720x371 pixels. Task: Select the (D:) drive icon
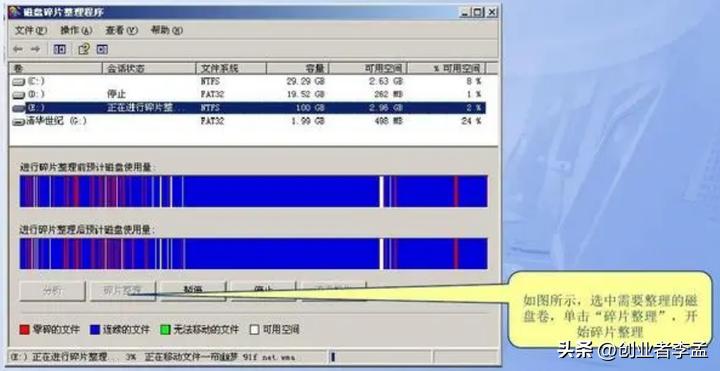pyautogui.click(x=18, y=95)
